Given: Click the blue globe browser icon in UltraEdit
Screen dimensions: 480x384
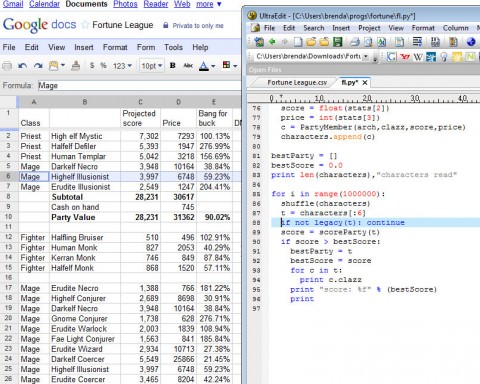Looking at the screenshot, I should [x=471, y=42].
